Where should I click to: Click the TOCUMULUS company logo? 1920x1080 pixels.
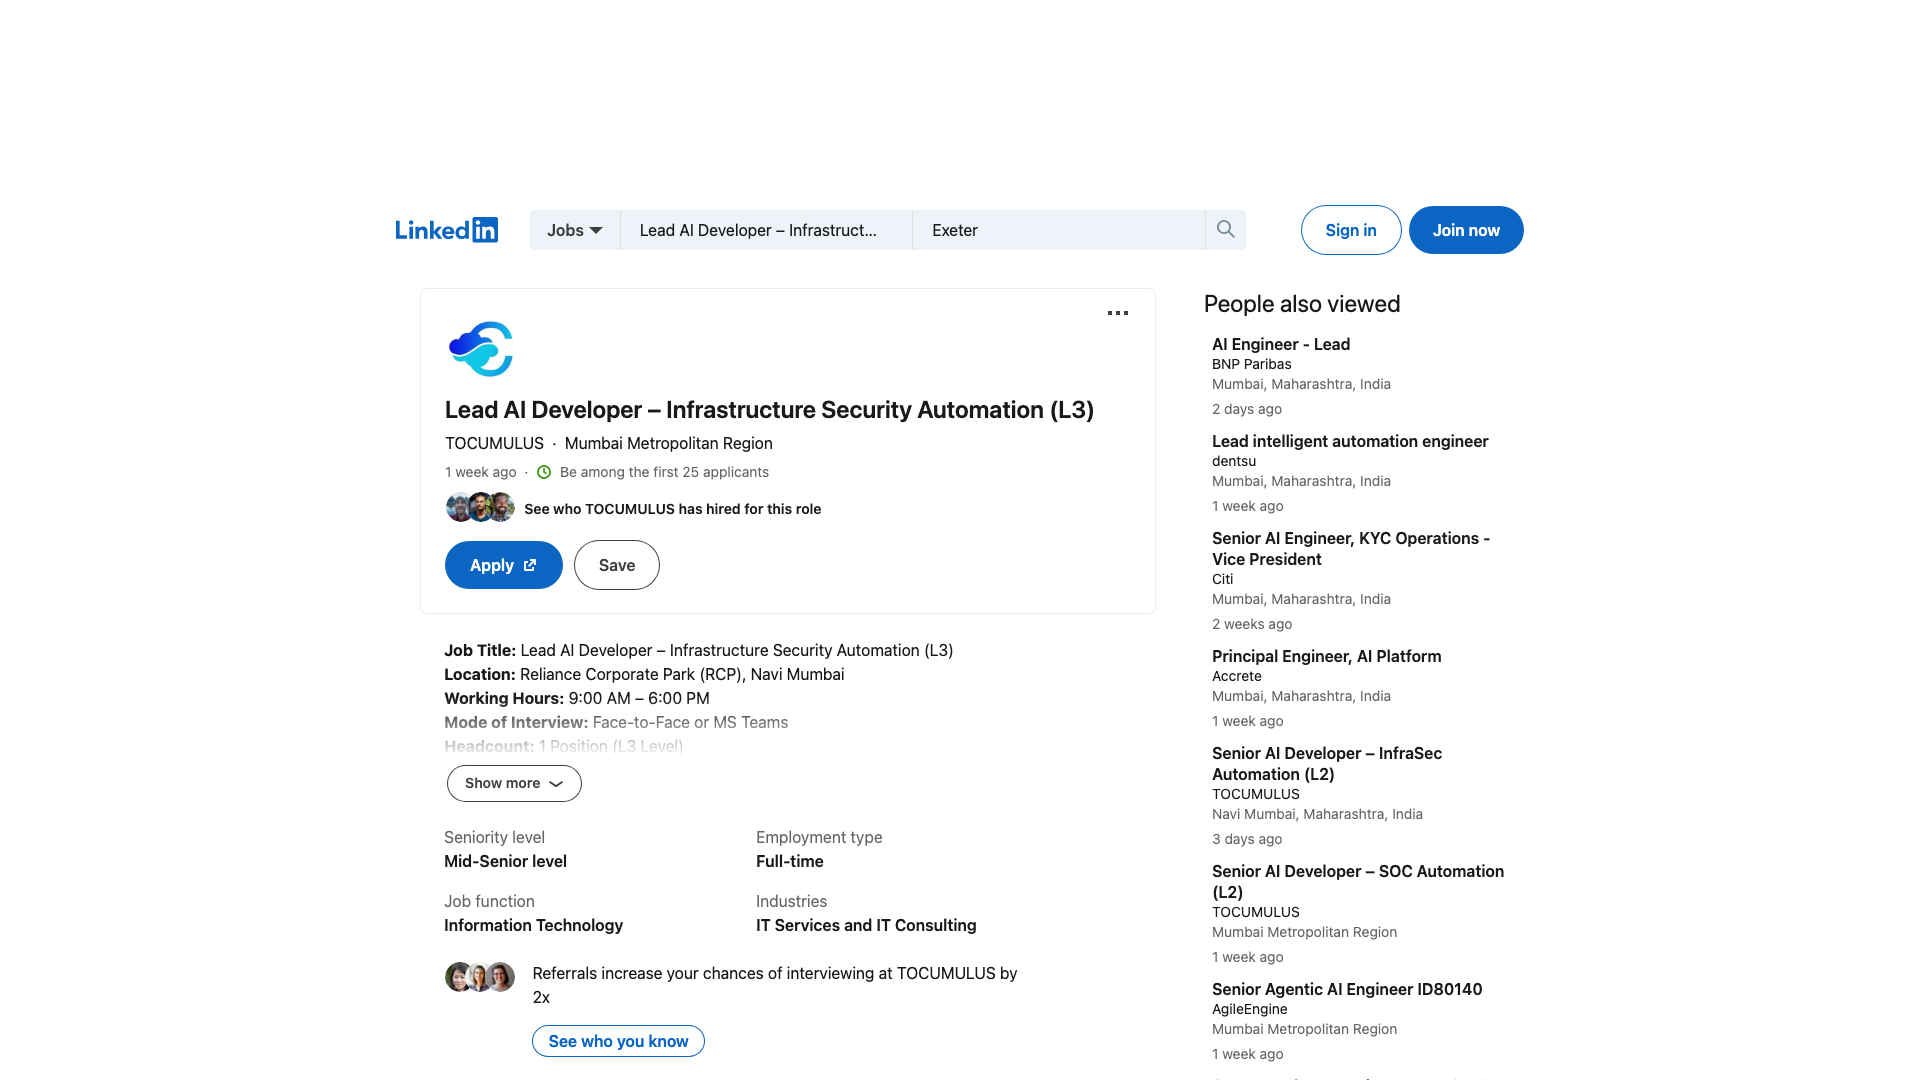(x=481, y=349)
